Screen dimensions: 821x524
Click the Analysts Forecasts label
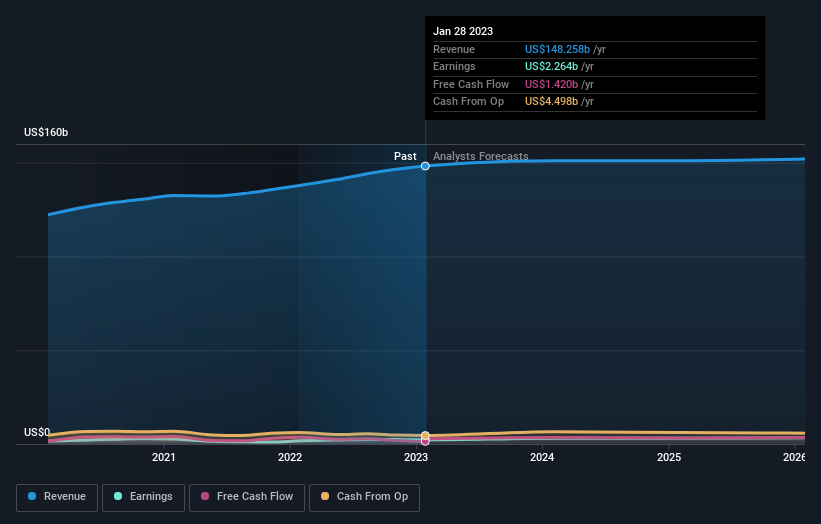tap(481, 156)
